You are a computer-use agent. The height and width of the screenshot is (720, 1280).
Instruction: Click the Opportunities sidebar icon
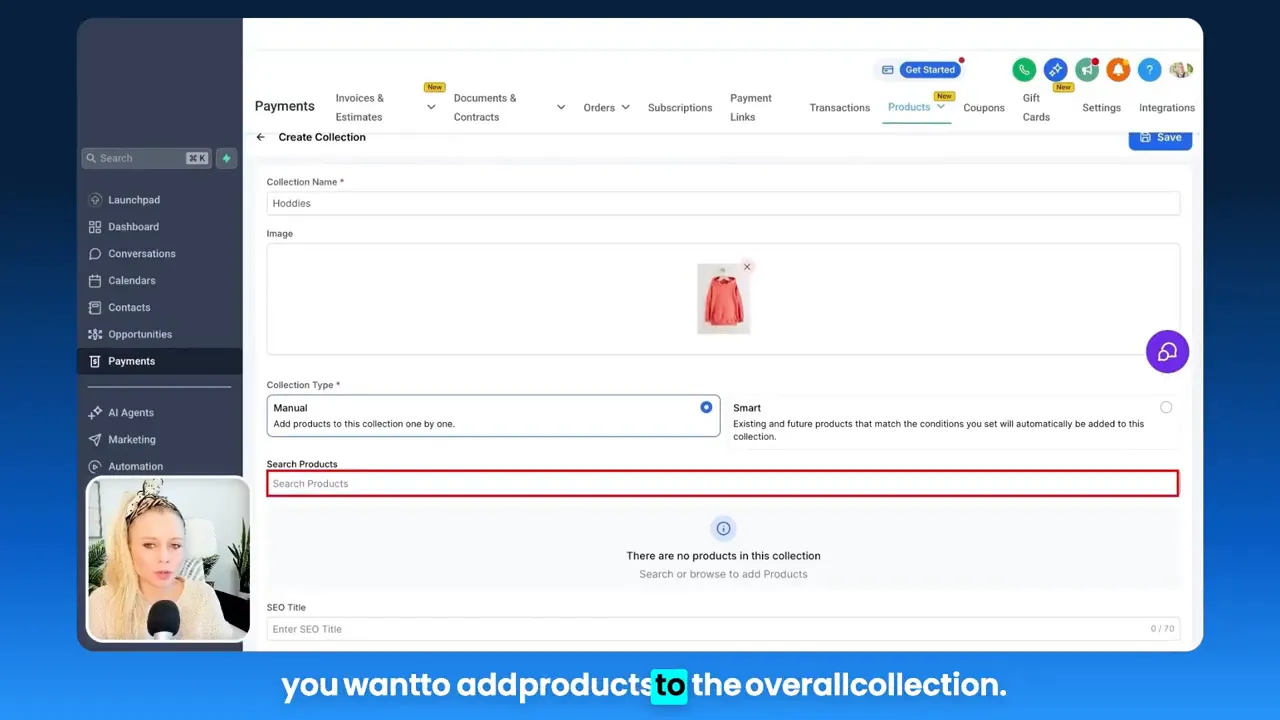pyautogui.click(x=95, y=334)
